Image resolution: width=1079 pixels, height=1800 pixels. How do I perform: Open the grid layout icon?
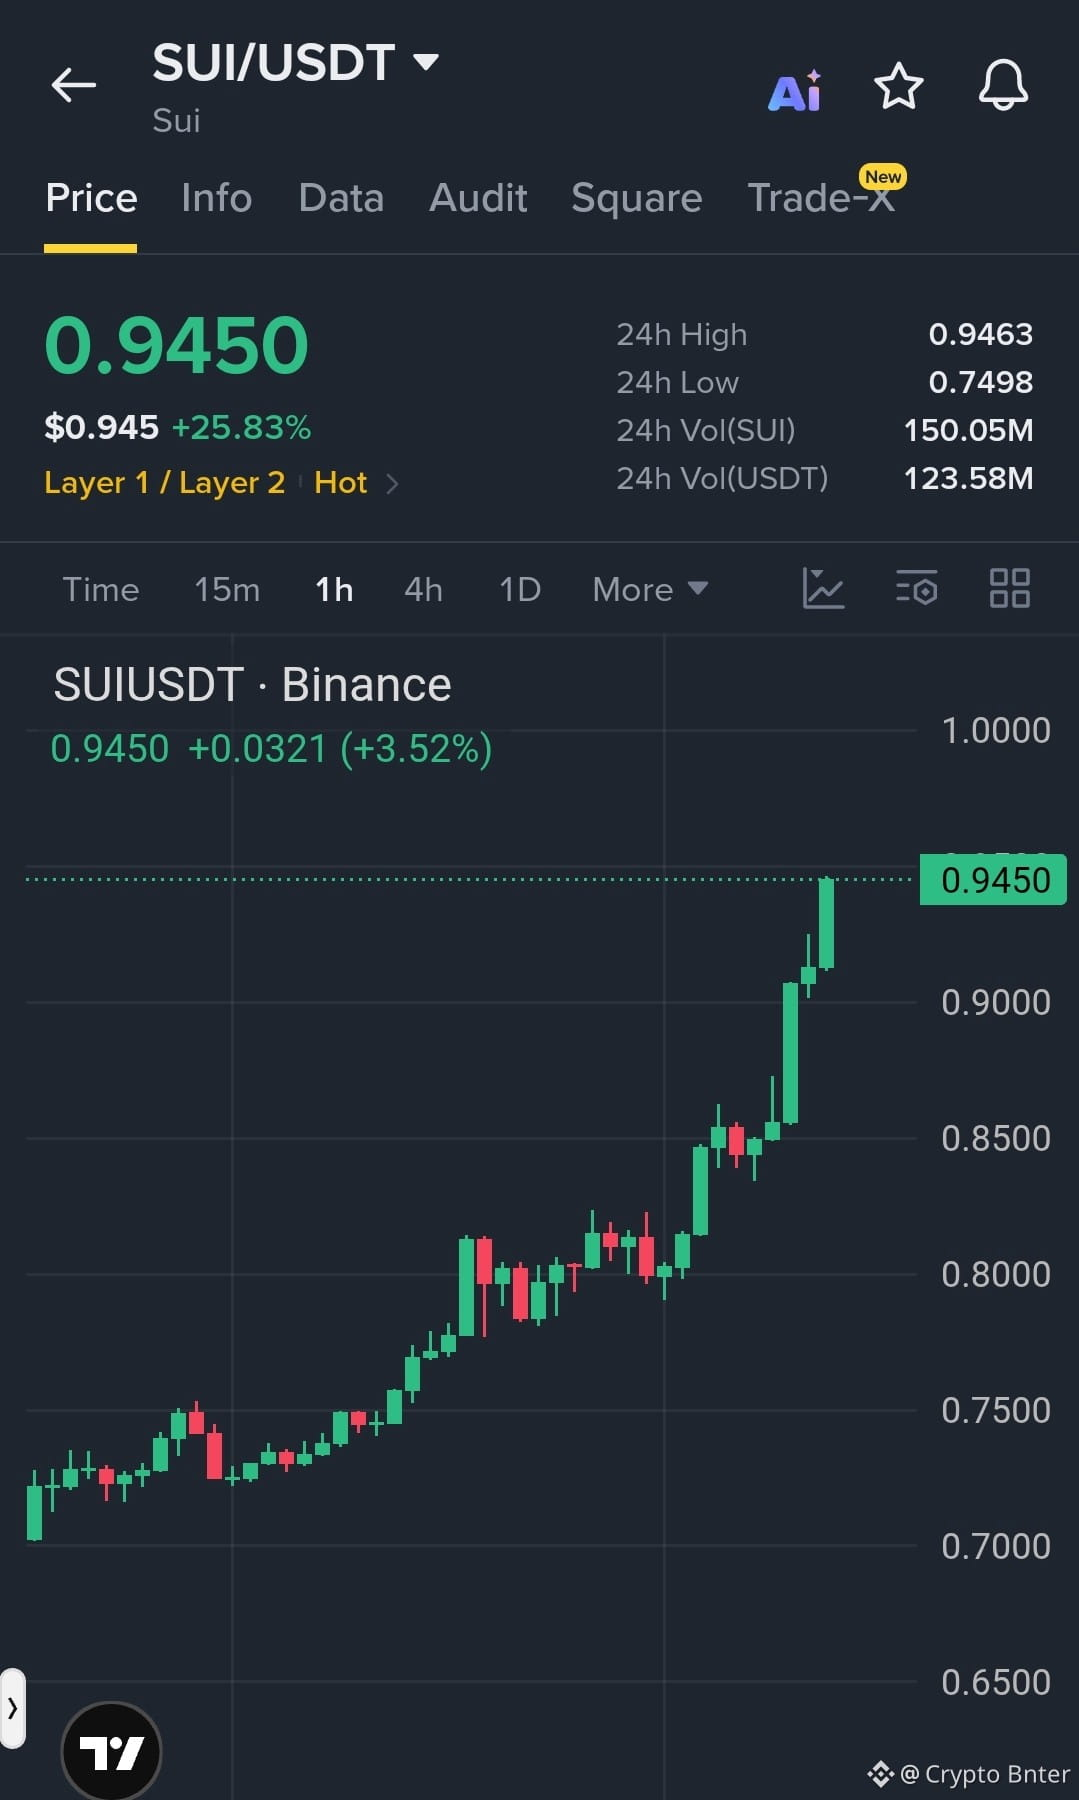[x=1009, y=588]
